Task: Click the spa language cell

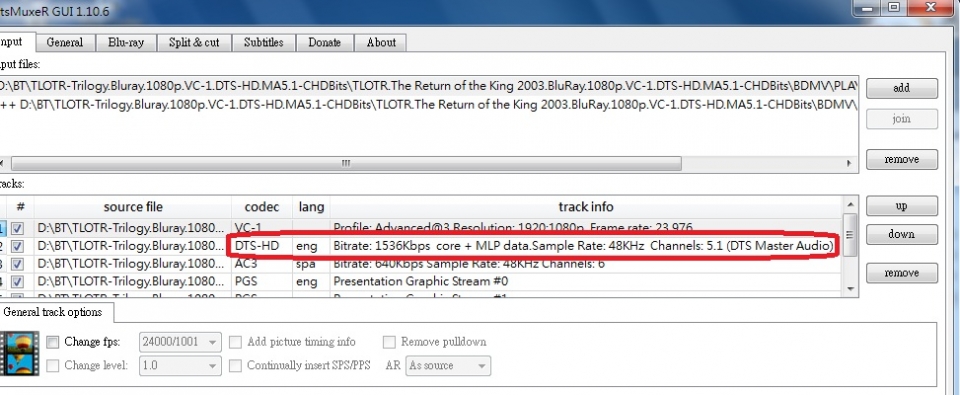Action: tap(311, 264)
